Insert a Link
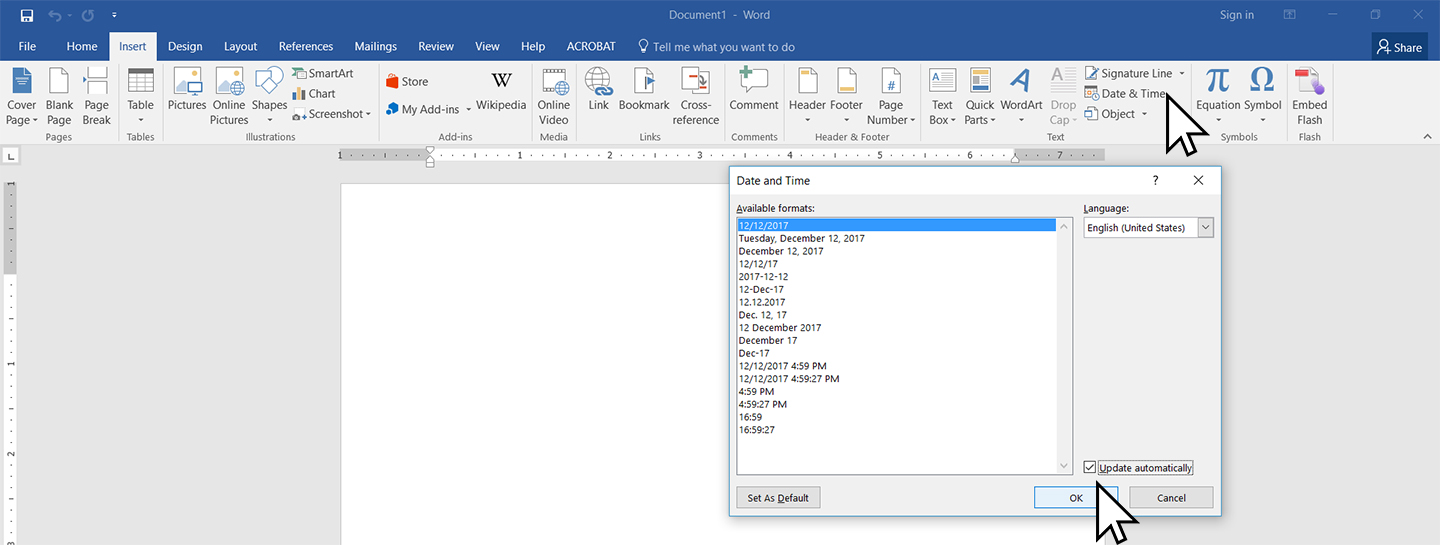Image resolution: width=1440 pixels, height=545 pixels. tap(599, 90)
